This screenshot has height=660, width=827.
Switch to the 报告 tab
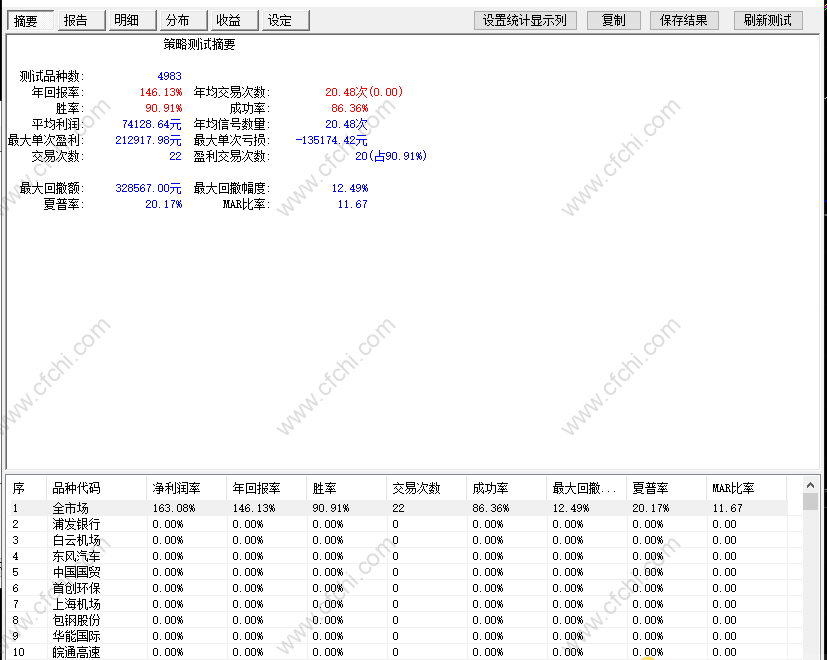[82, 21]
